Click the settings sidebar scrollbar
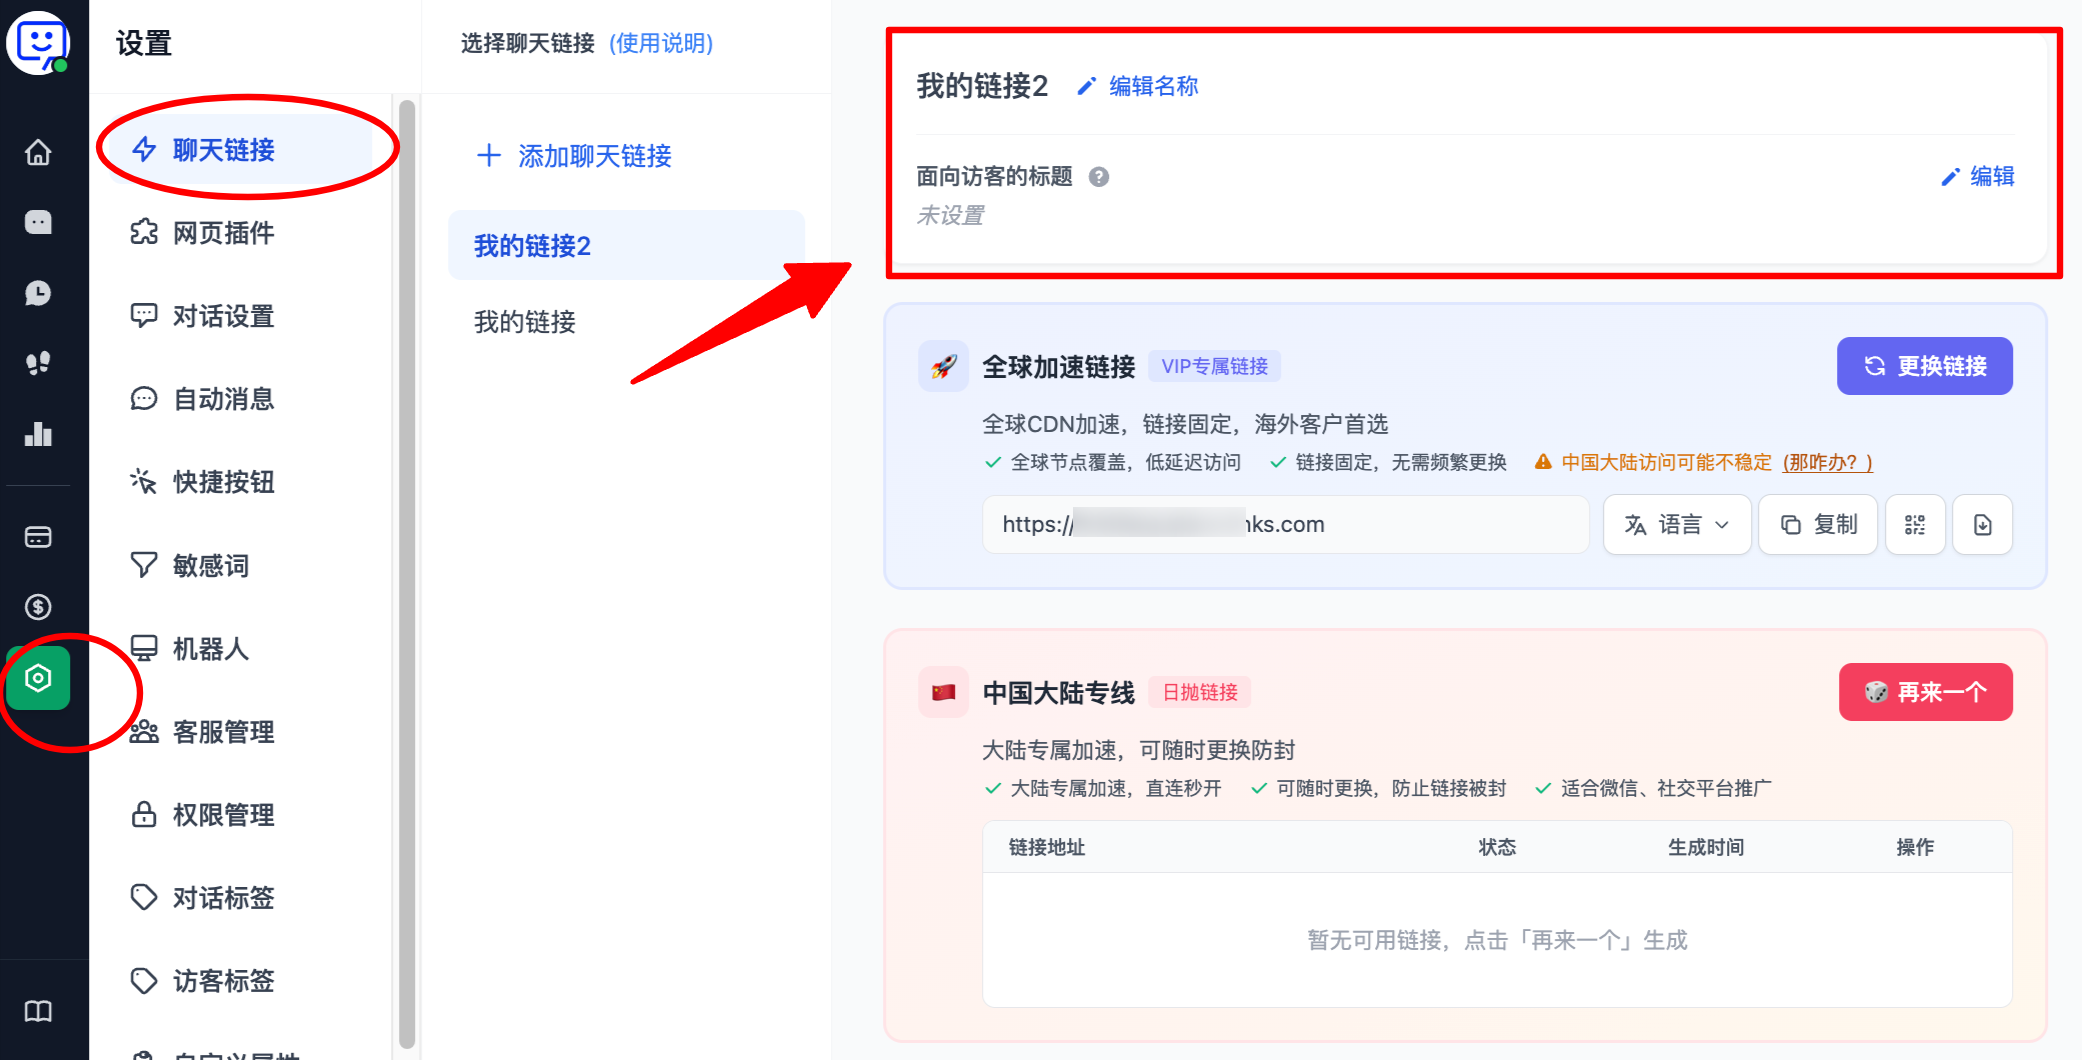 406,572
